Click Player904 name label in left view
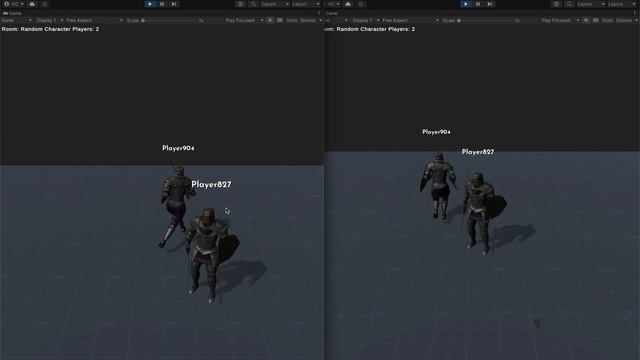Screen dimensions: 640x360 178,148
